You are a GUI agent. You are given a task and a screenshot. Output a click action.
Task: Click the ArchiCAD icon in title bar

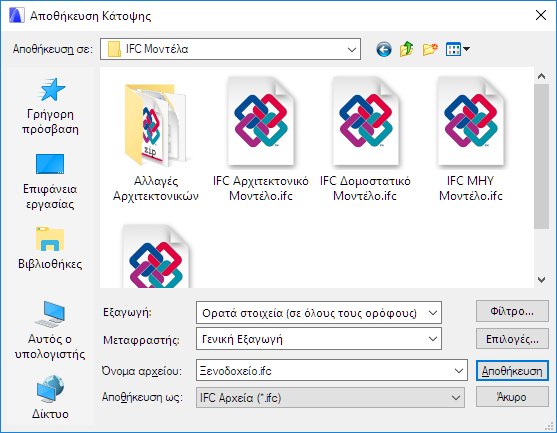(x=17, y=16)
